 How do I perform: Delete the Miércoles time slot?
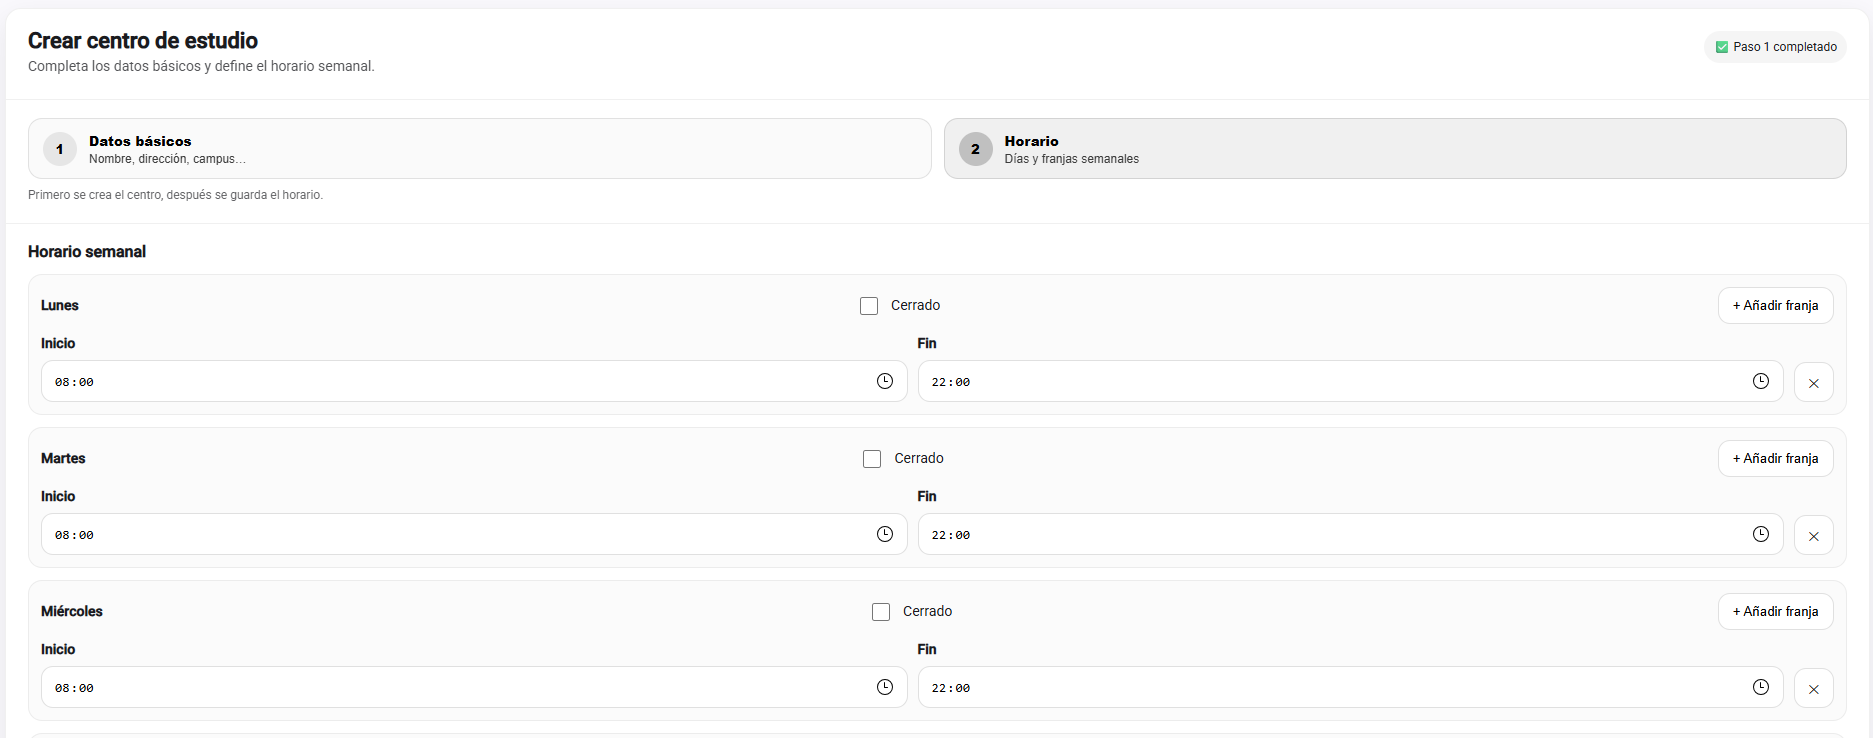(x=1813, y=689)
